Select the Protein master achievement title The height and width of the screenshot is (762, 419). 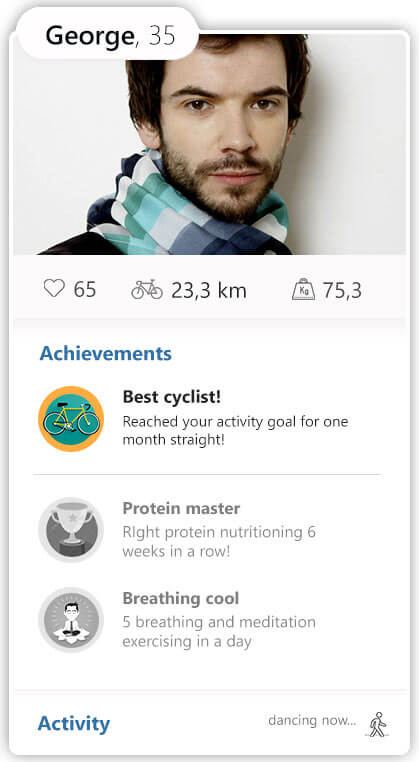(181, 509)
